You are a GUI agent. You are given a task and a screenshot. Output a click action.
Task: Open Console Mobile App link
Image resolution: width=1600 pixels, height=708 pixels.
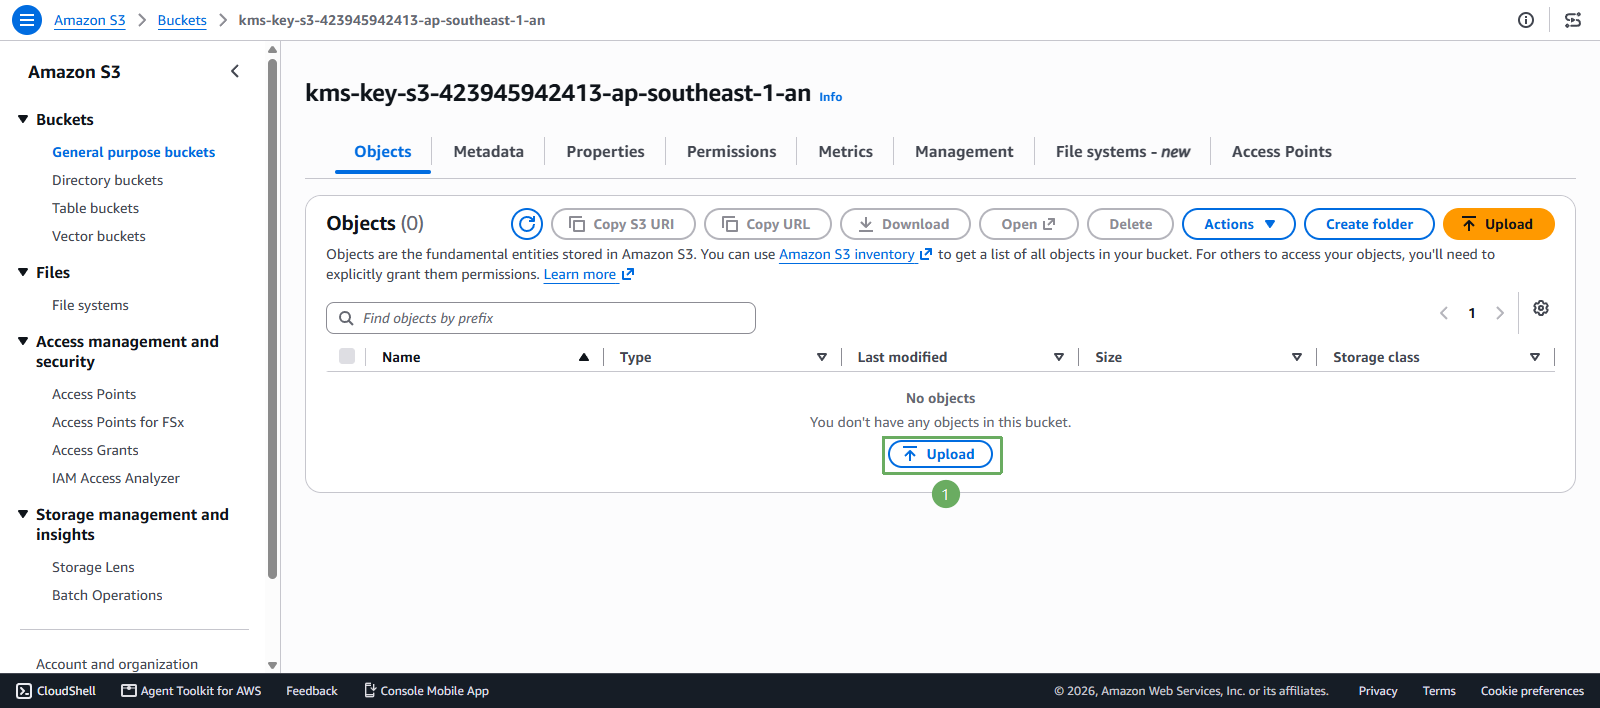(426, 691)
